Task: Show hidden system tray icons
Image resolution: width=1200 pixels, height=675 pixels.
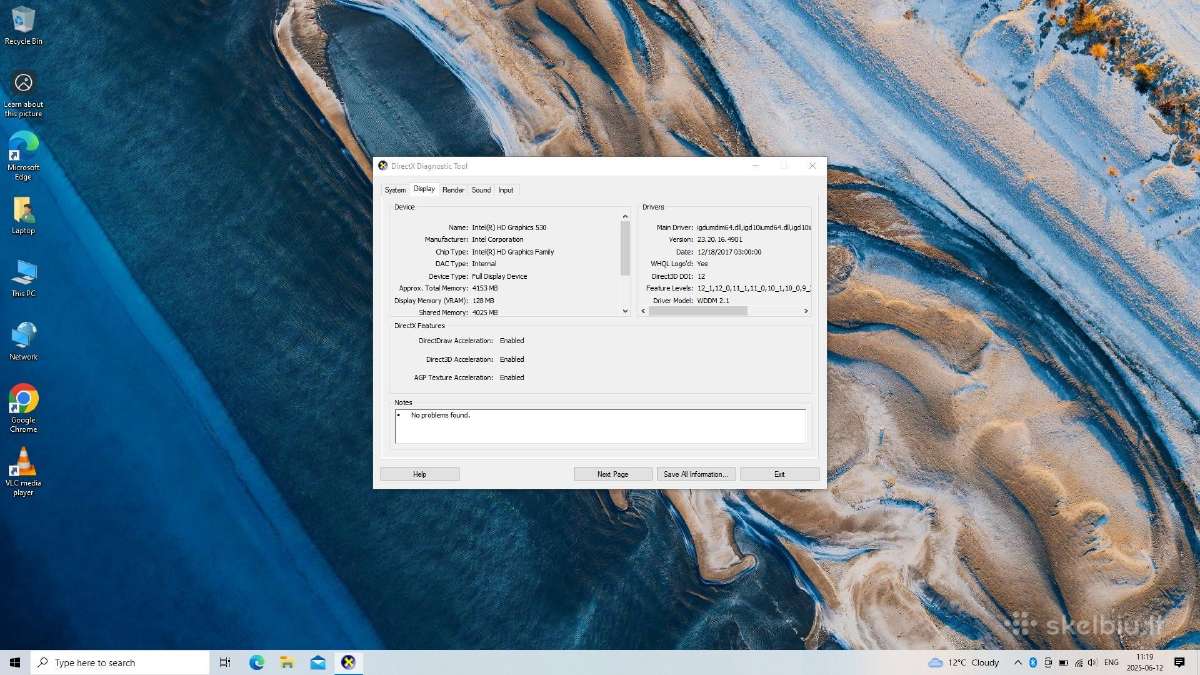Action: pos(1018,662)
